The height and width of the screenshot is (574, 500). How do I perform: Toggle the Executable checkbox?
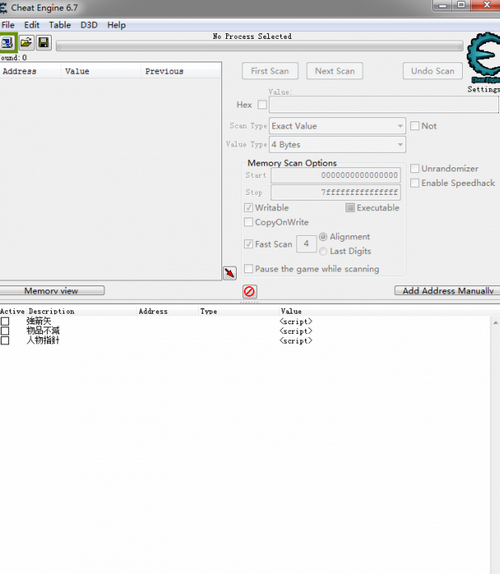pos(350,208)
